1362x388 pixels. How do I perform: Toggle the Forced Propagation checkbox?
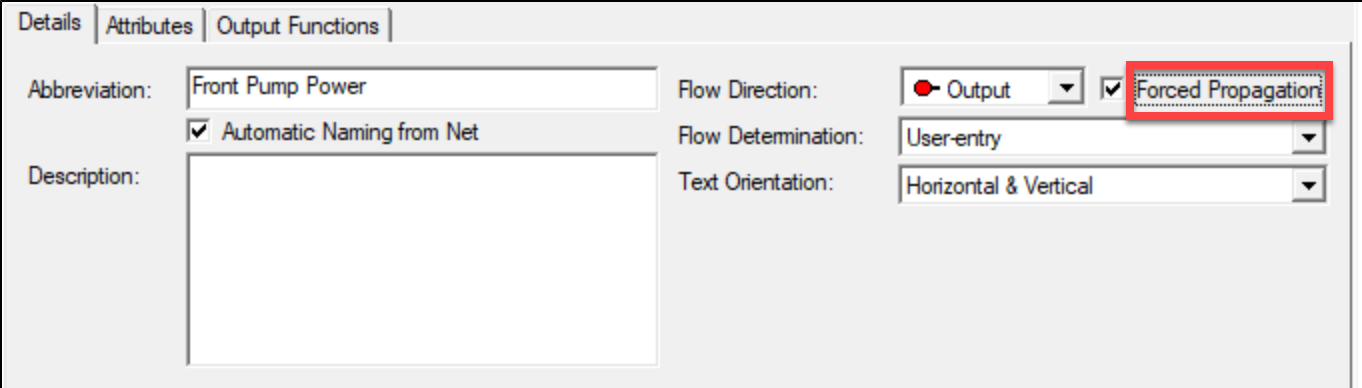coord(1112,90)
